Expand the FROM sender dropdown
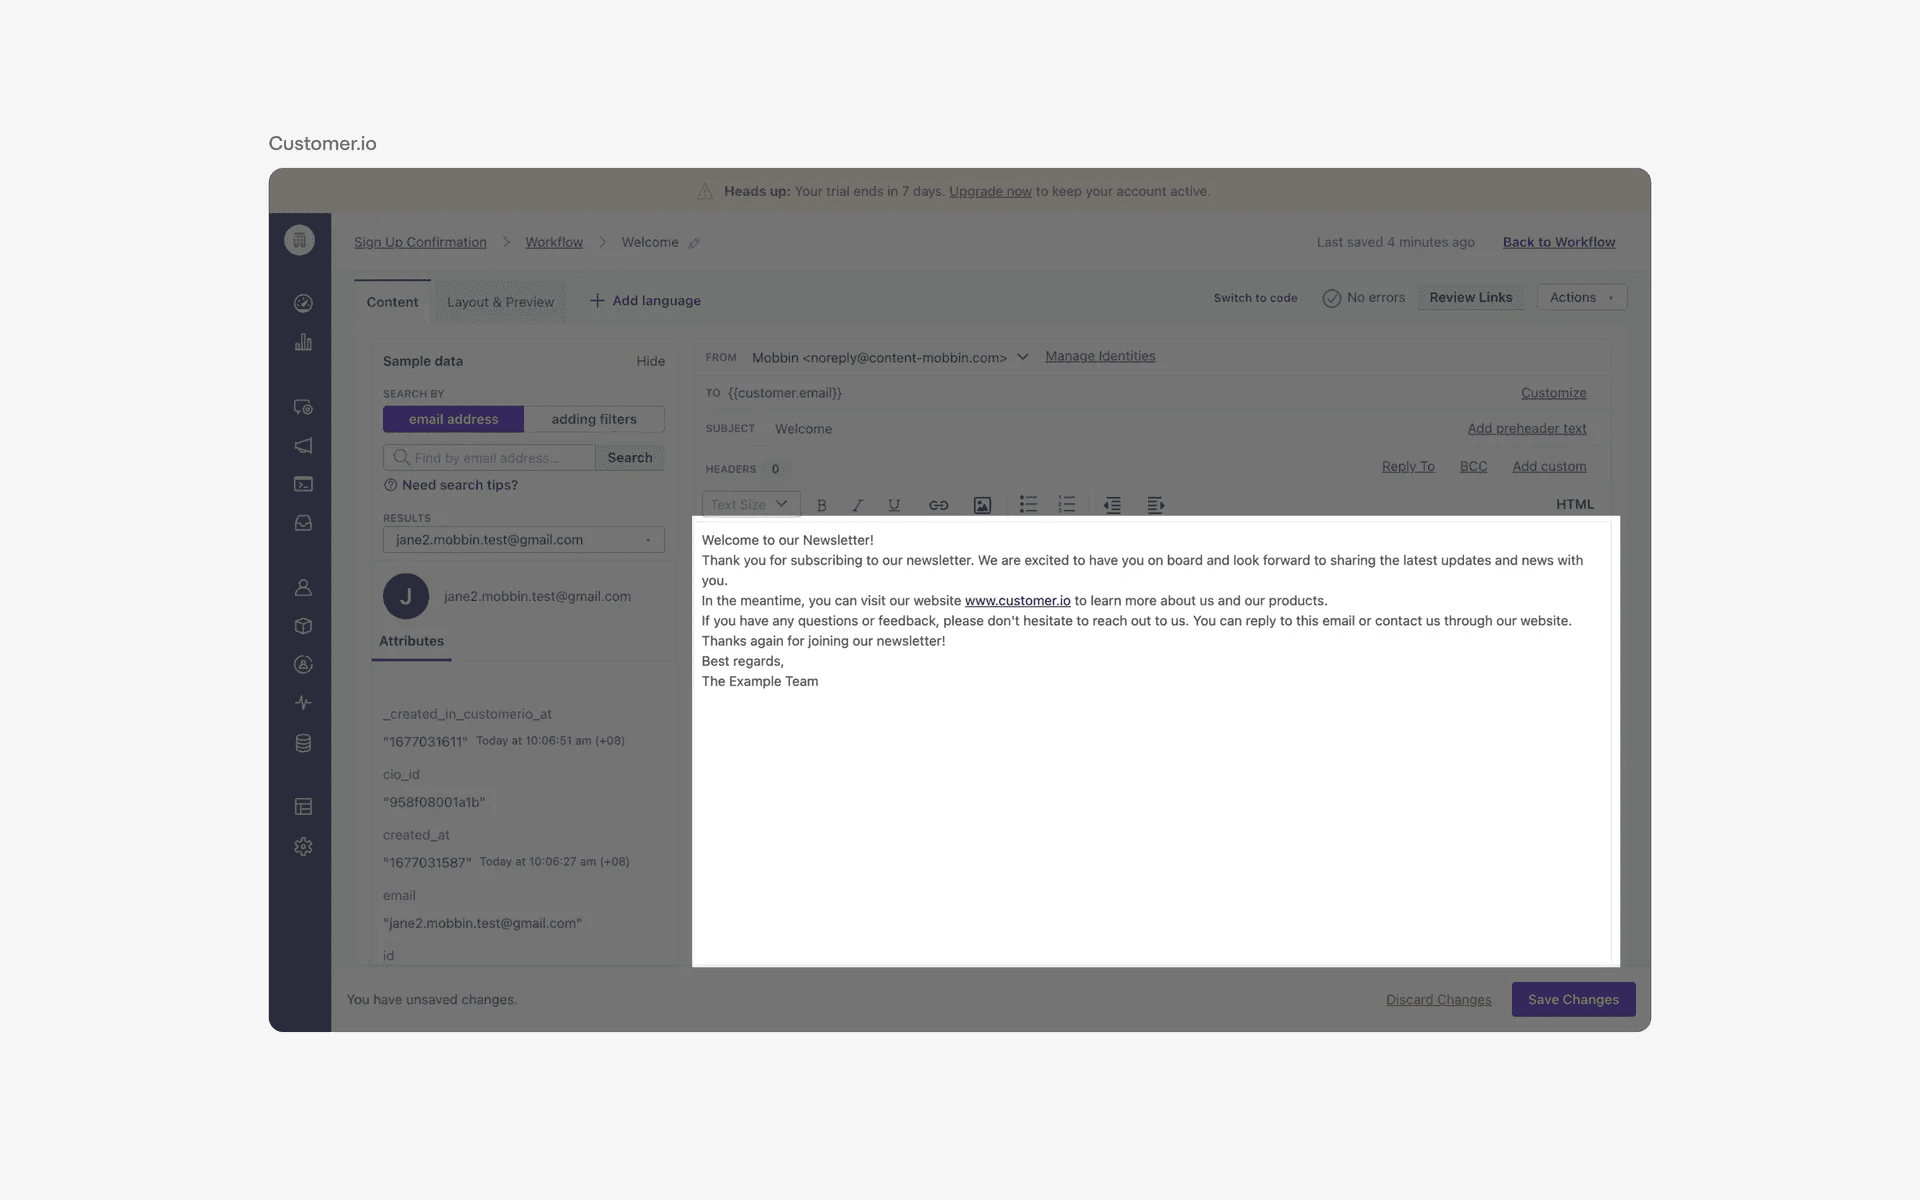The image size is (1920, 1200). [1022, 357]
